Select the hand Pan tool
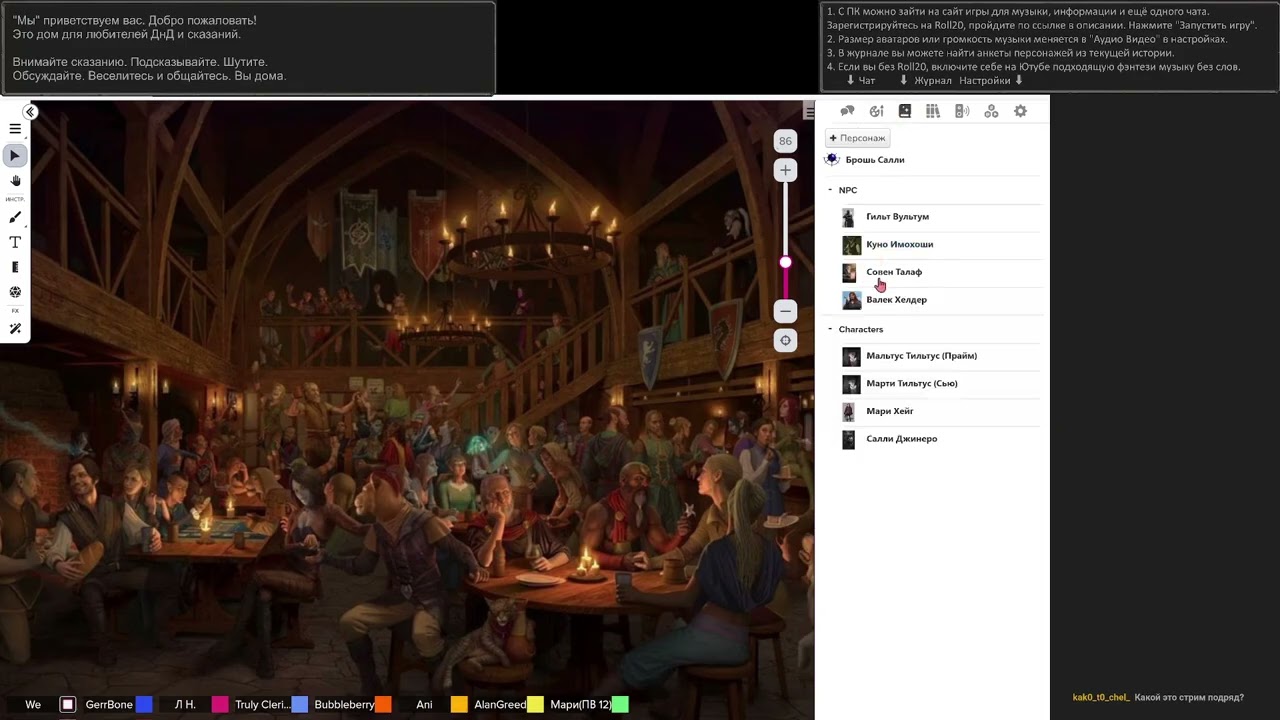 pos(15,181)
